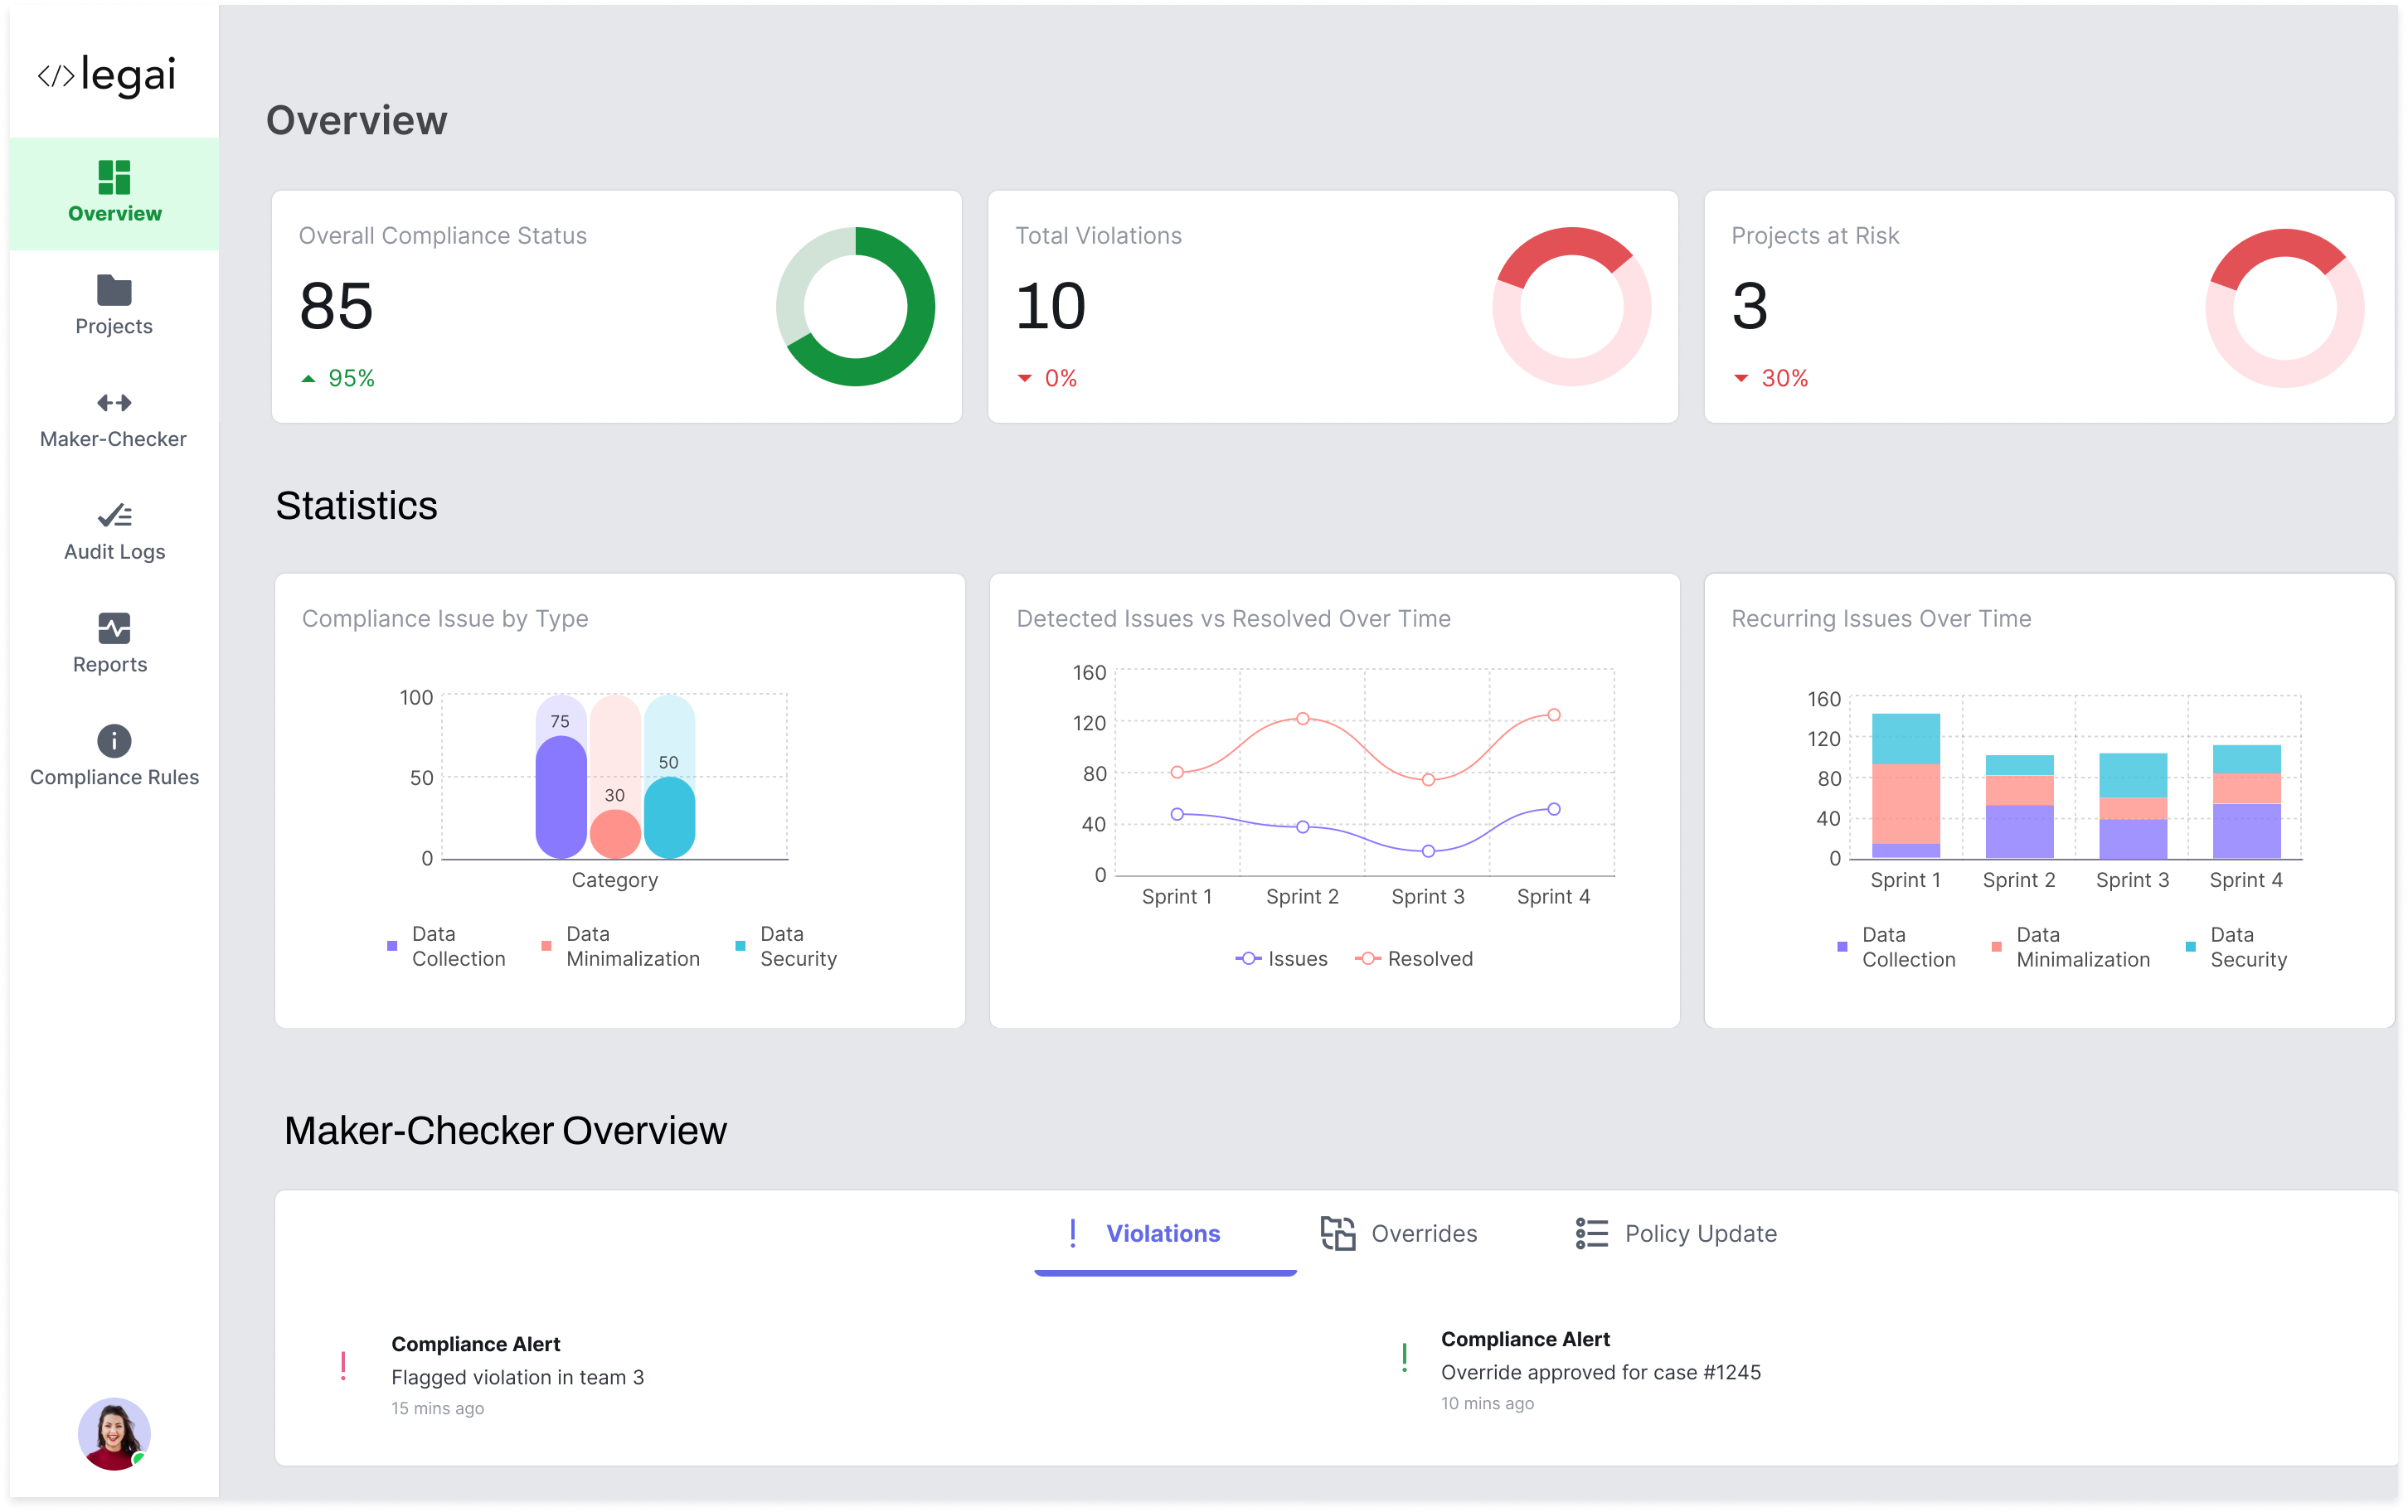This screenshot has width=2408, height=1512.
Task: Switch to the Violations tab
Action: (1165, 1234)
